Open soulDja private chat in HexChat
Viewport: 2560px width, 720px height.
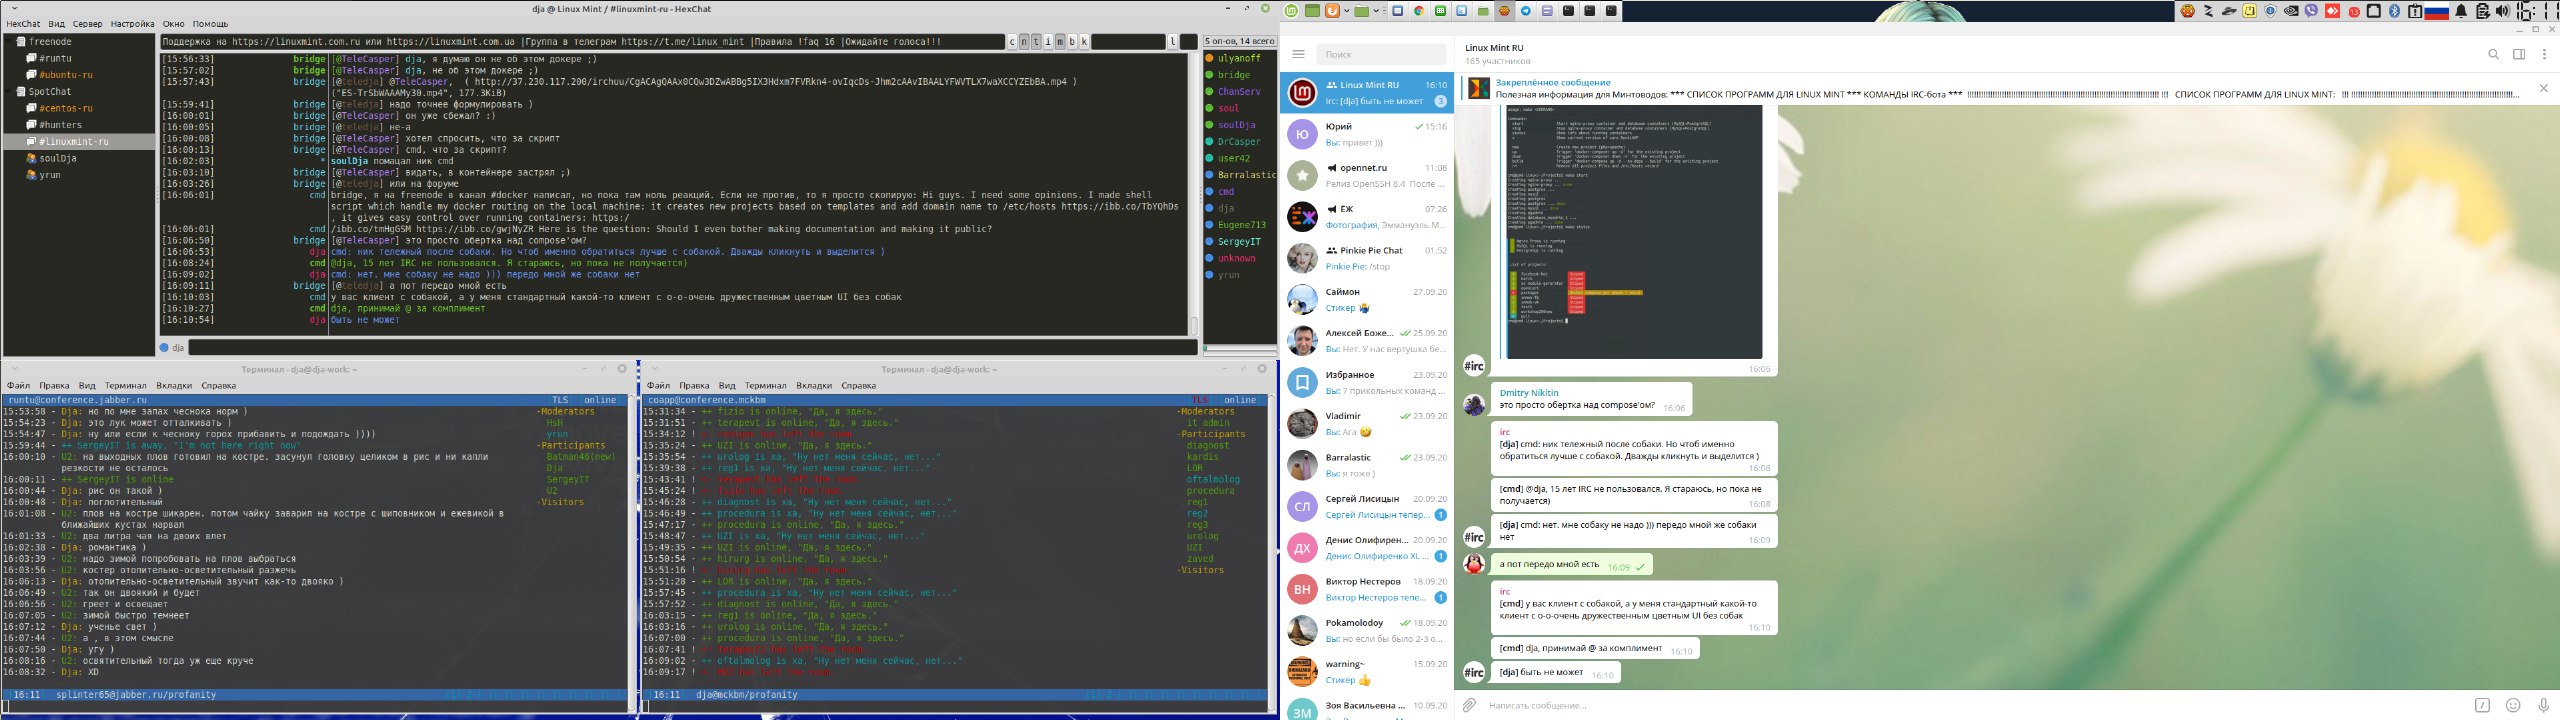[x=57, y=158]
